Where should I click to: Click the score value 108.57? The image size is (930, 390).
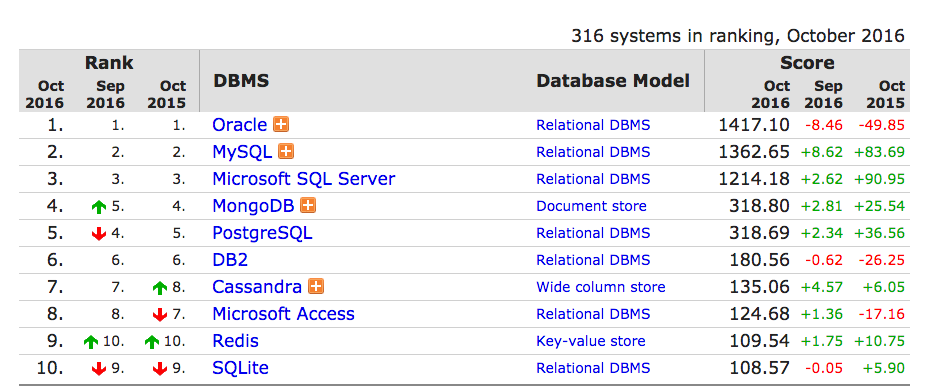[x=759, y=368]
